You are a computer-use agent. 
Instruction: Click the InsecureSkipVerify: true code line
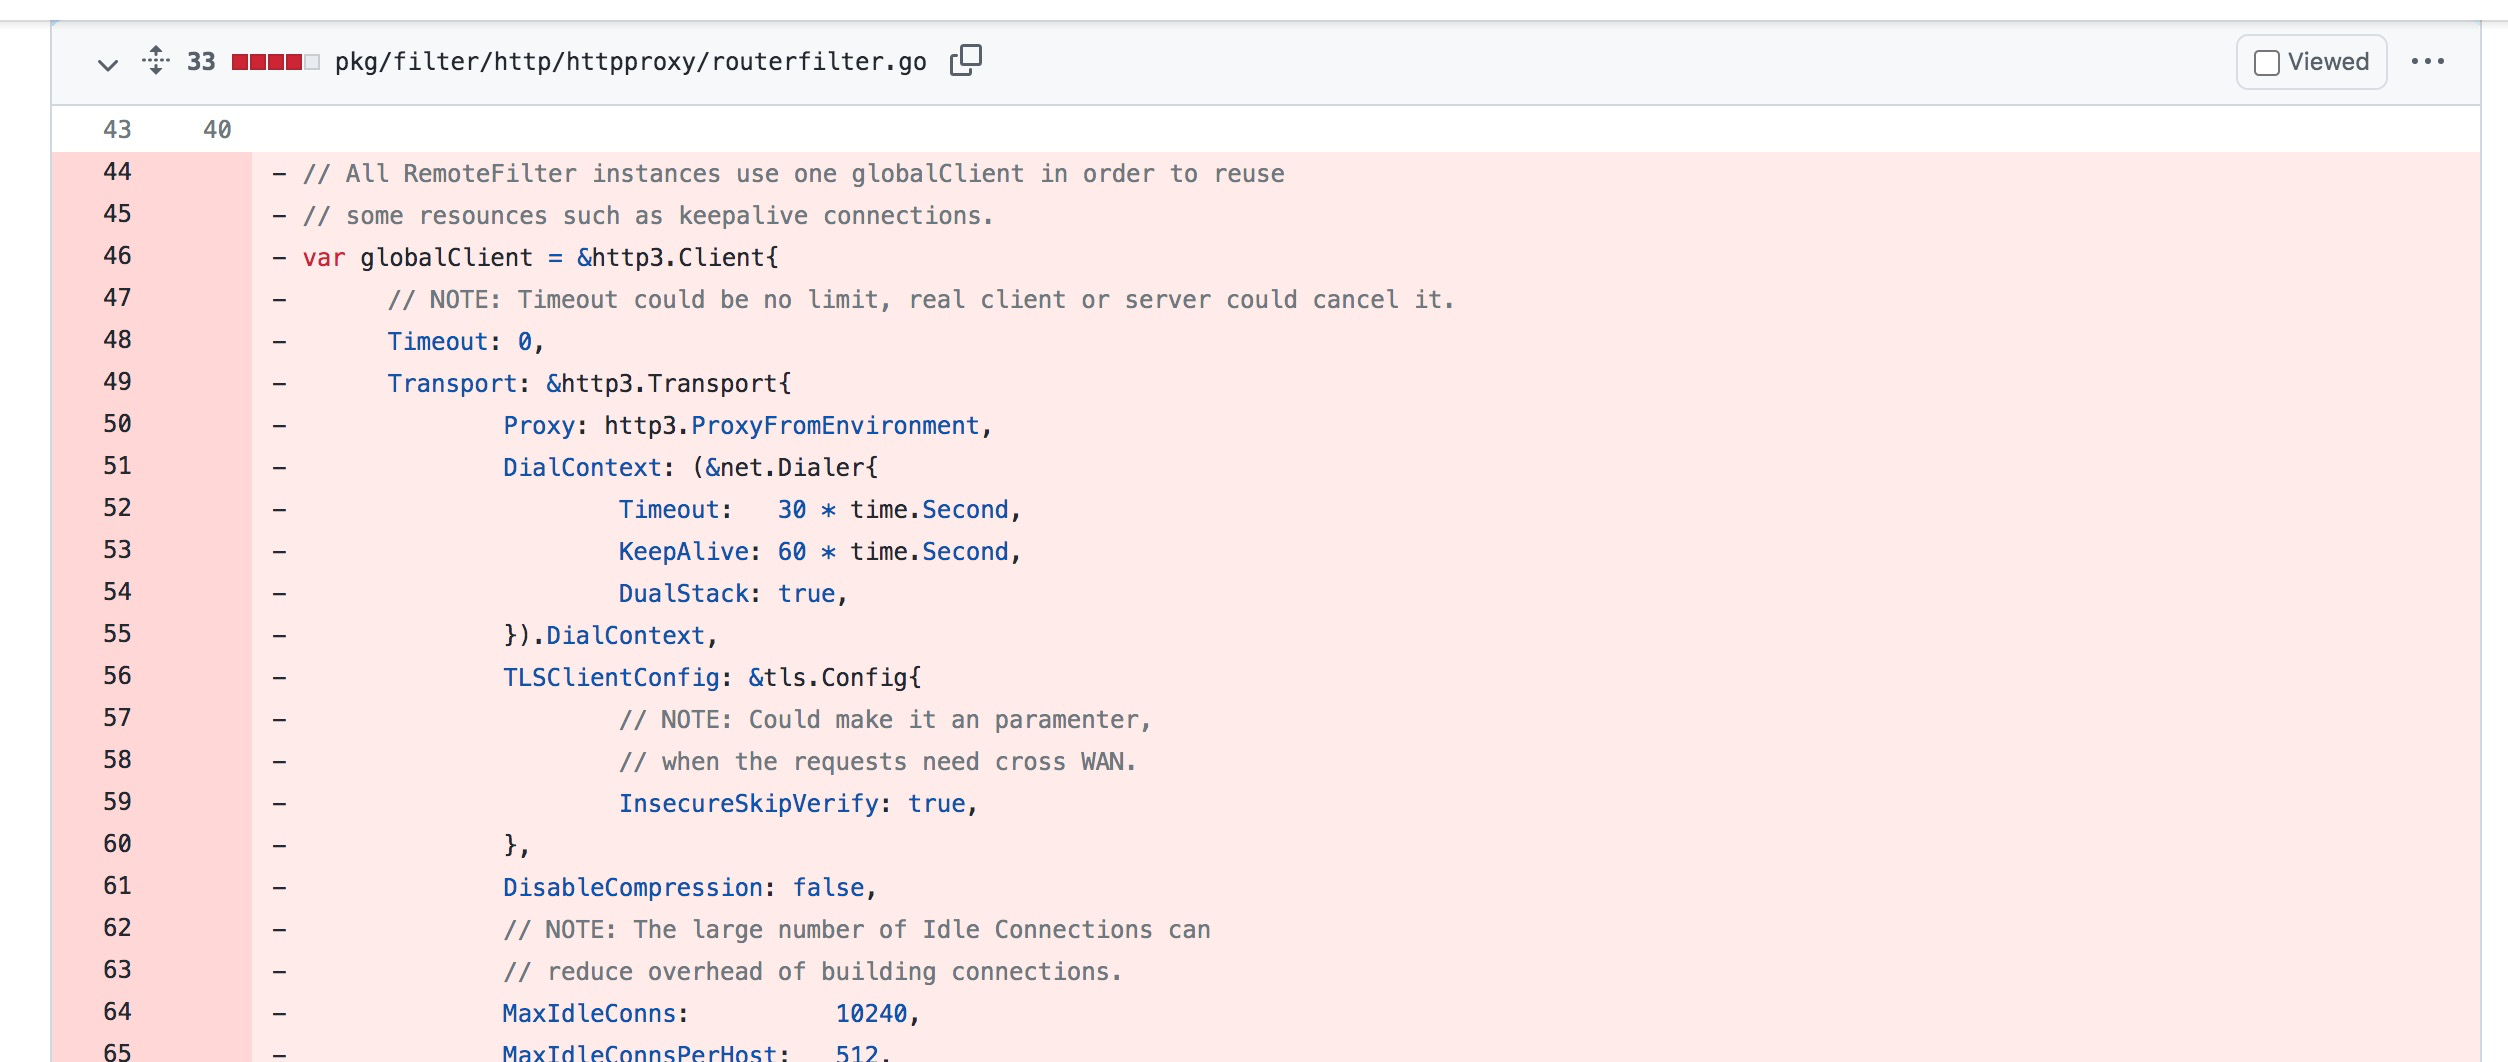pyautogui.click(x=797, y=802)
